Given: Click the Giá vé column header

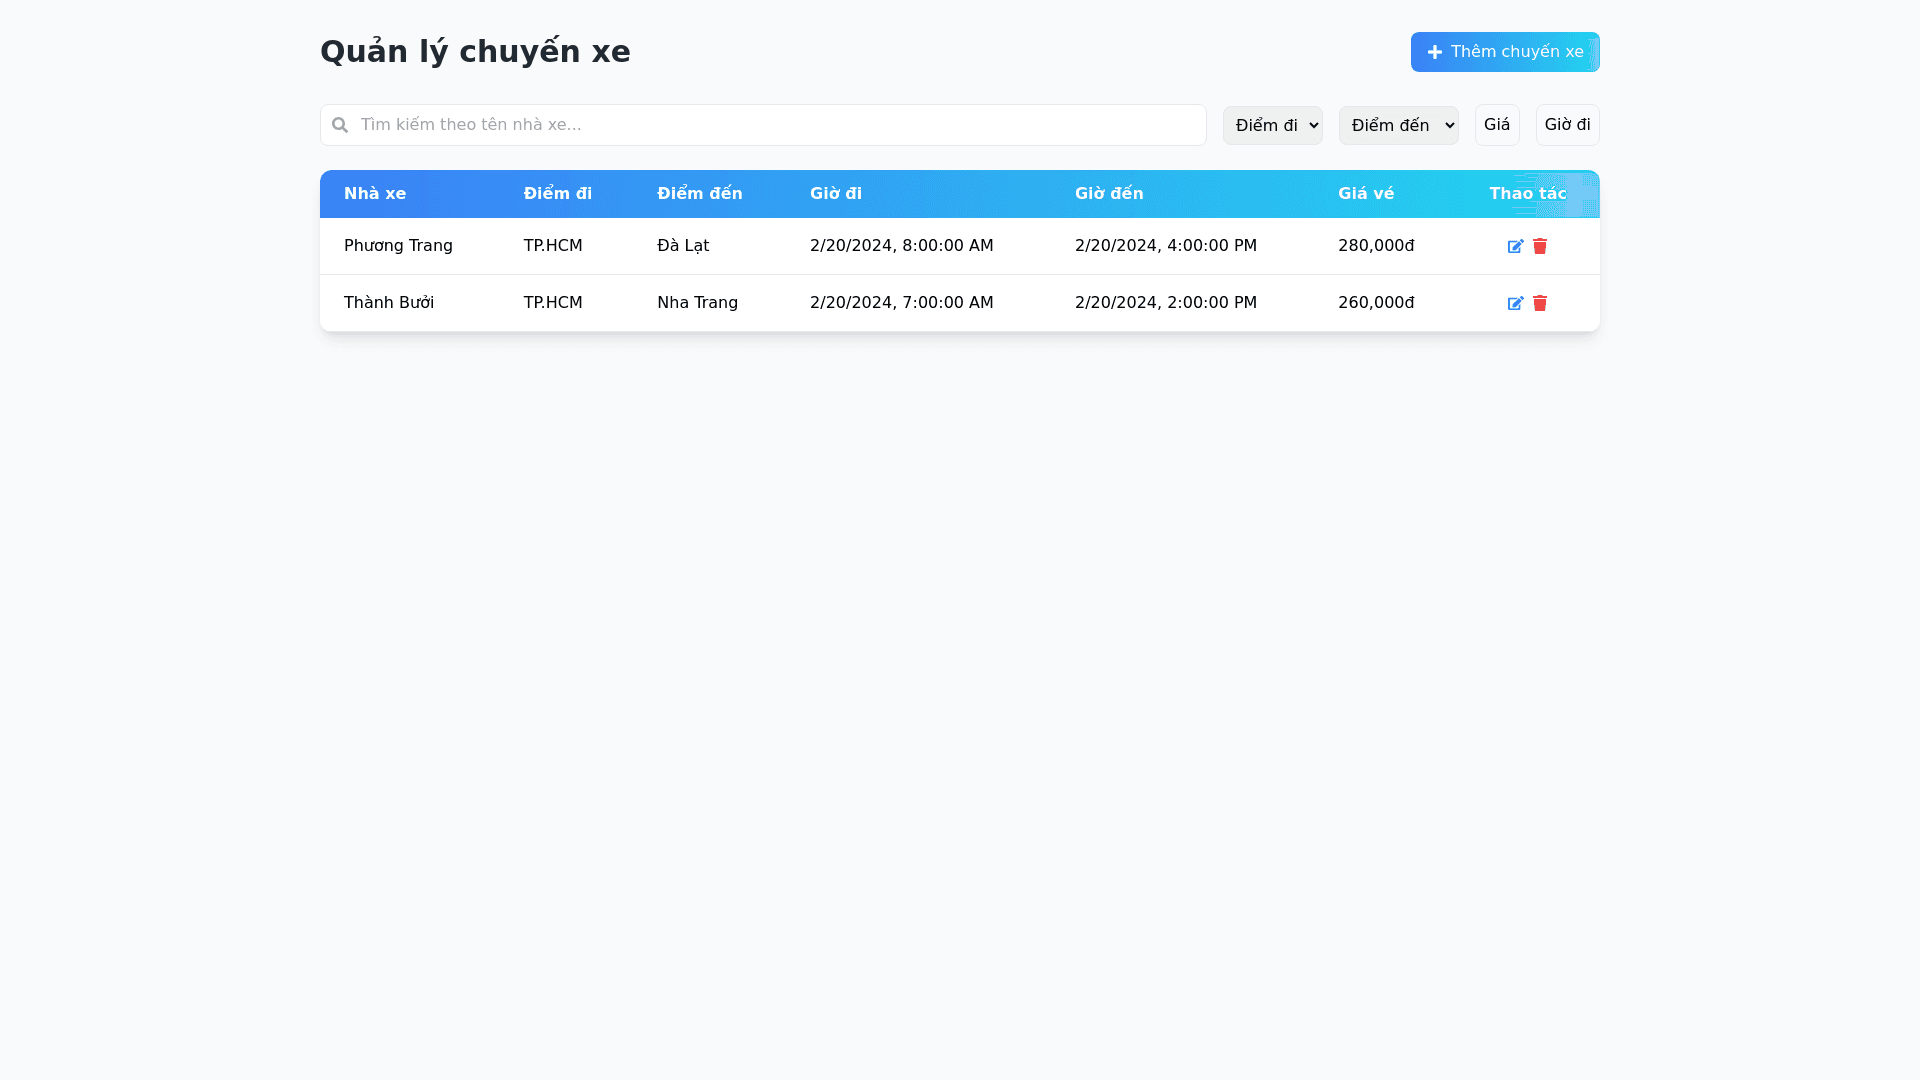Looking at the screenshot, I should tap(1365, 194).
